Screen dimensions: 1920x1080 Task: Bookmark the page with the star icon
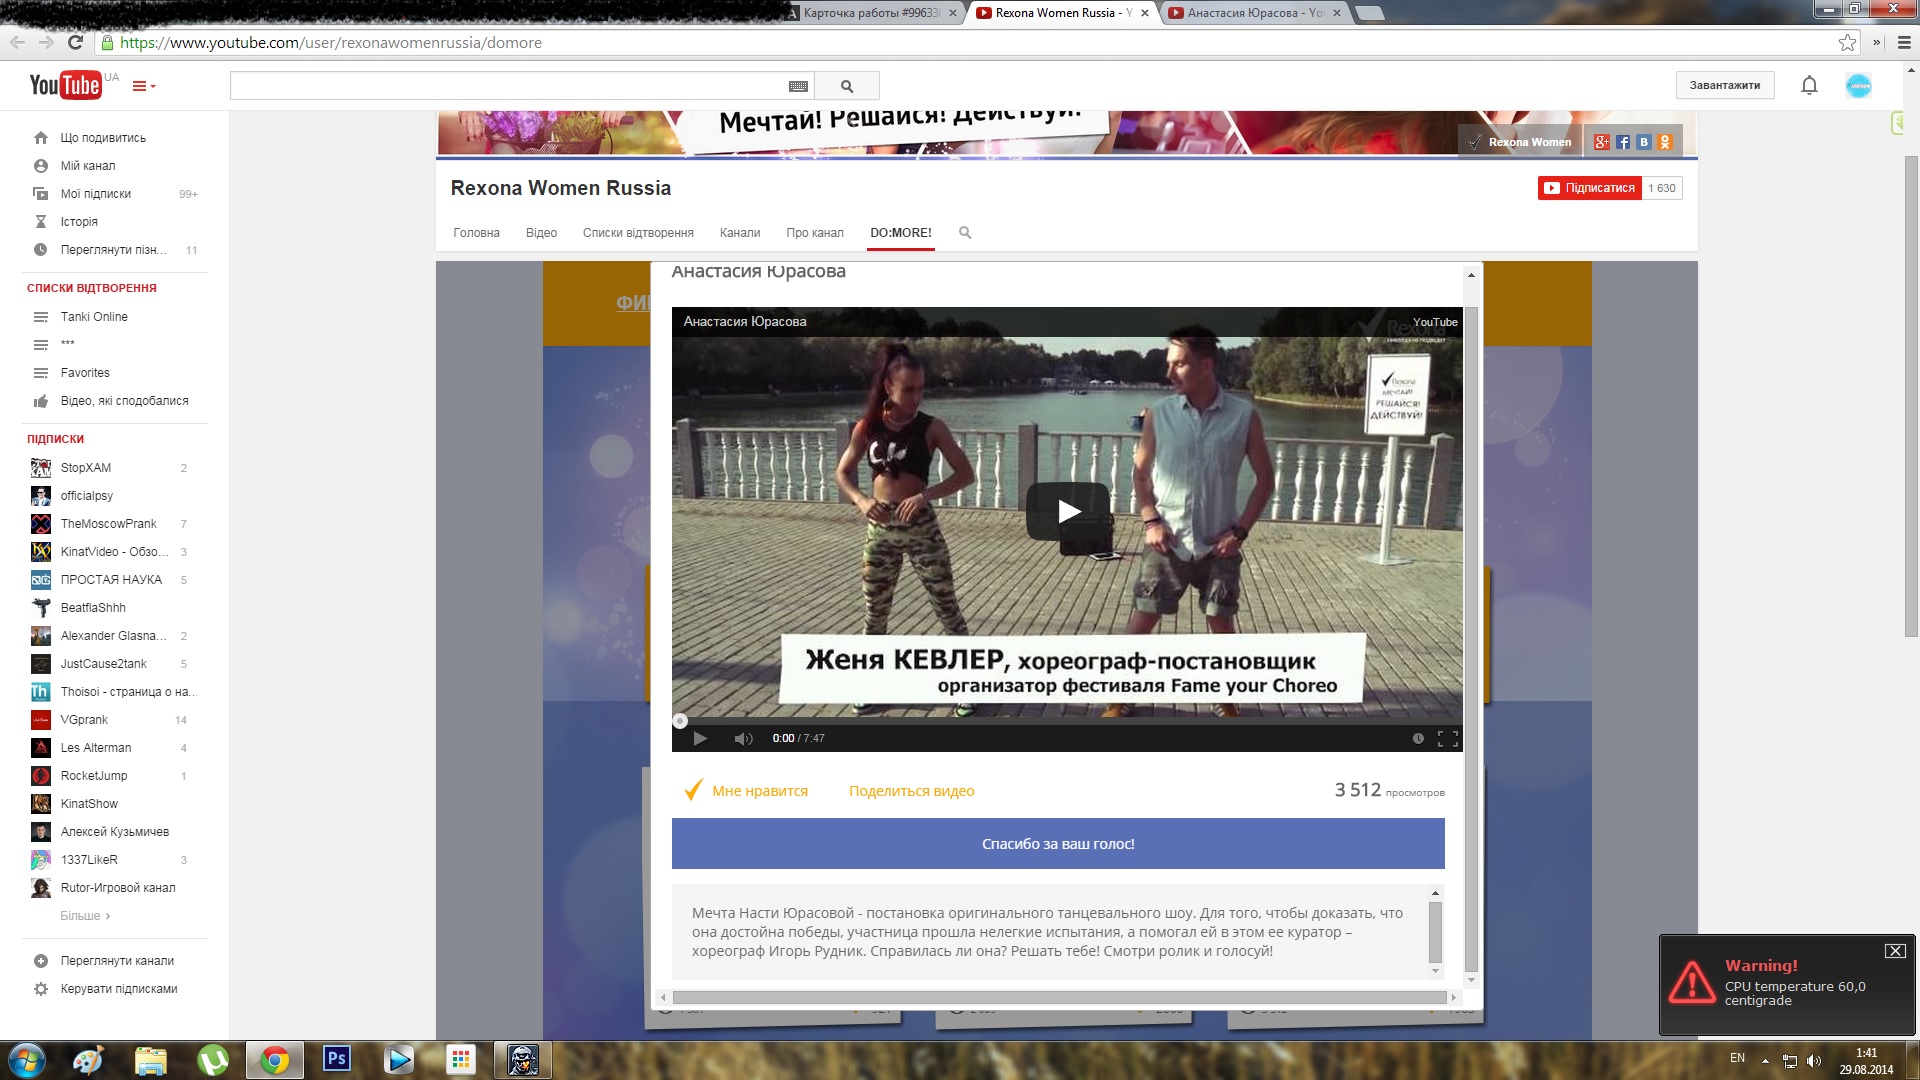pyautogui.click(x=1847, y=42)
